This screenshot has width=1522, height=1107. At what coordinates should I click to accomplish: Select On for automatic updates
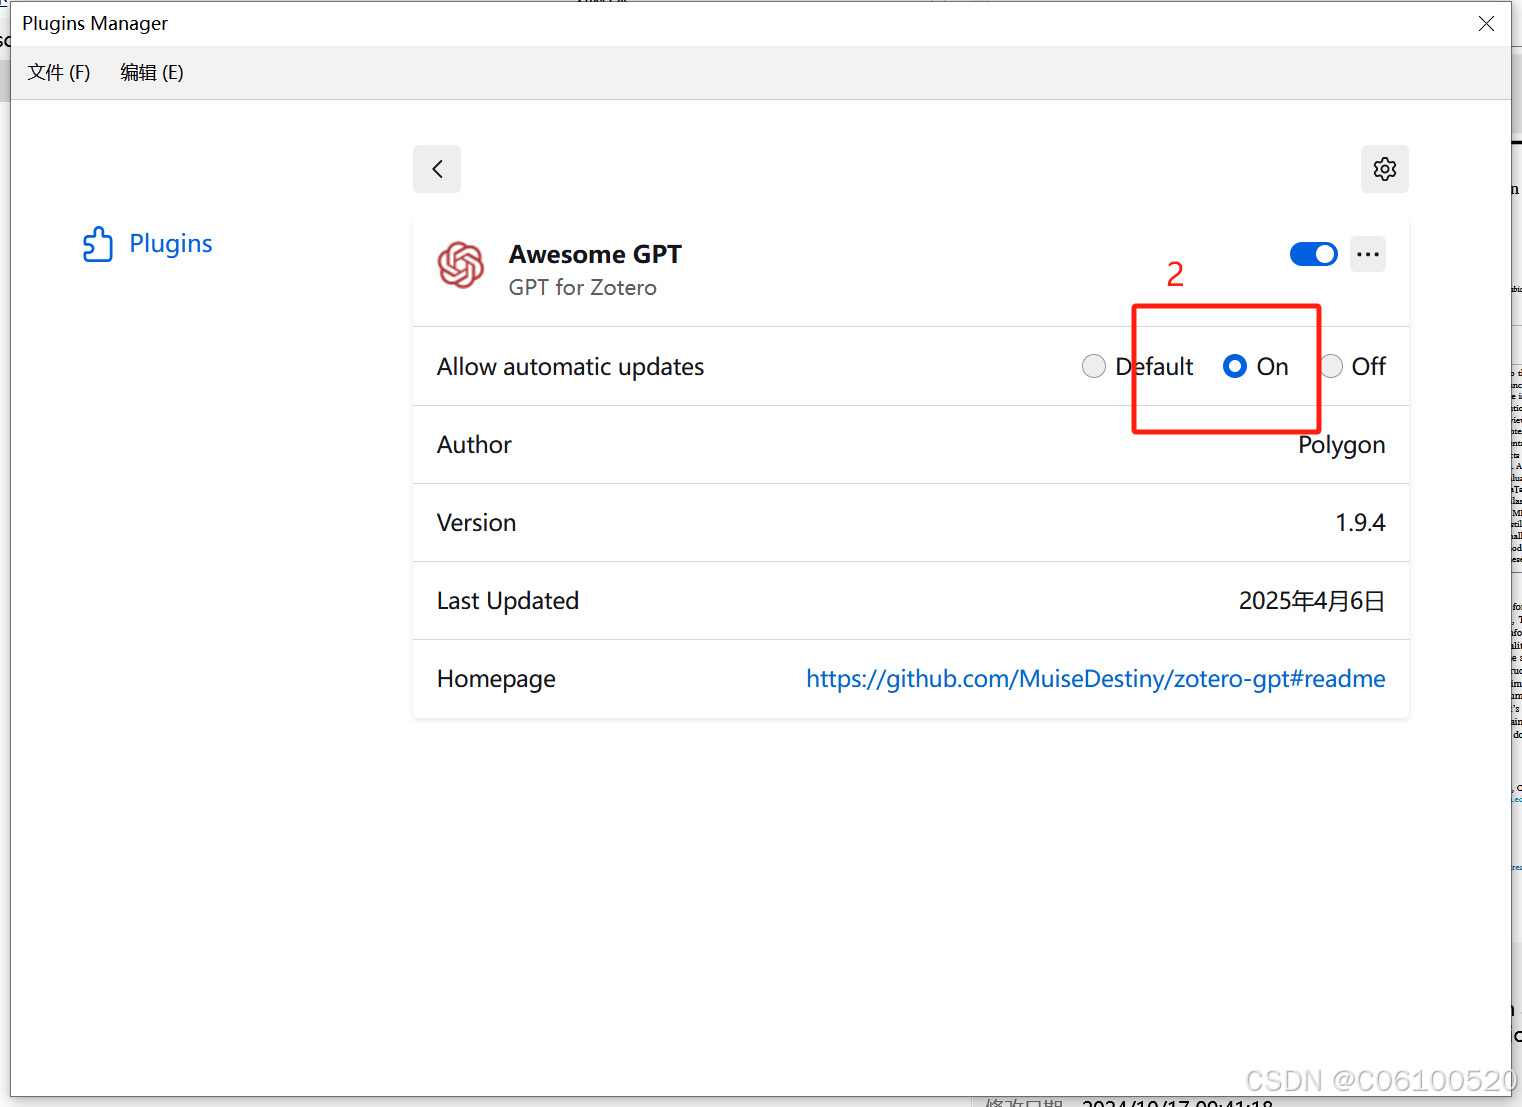click(x=1235, y=366)
